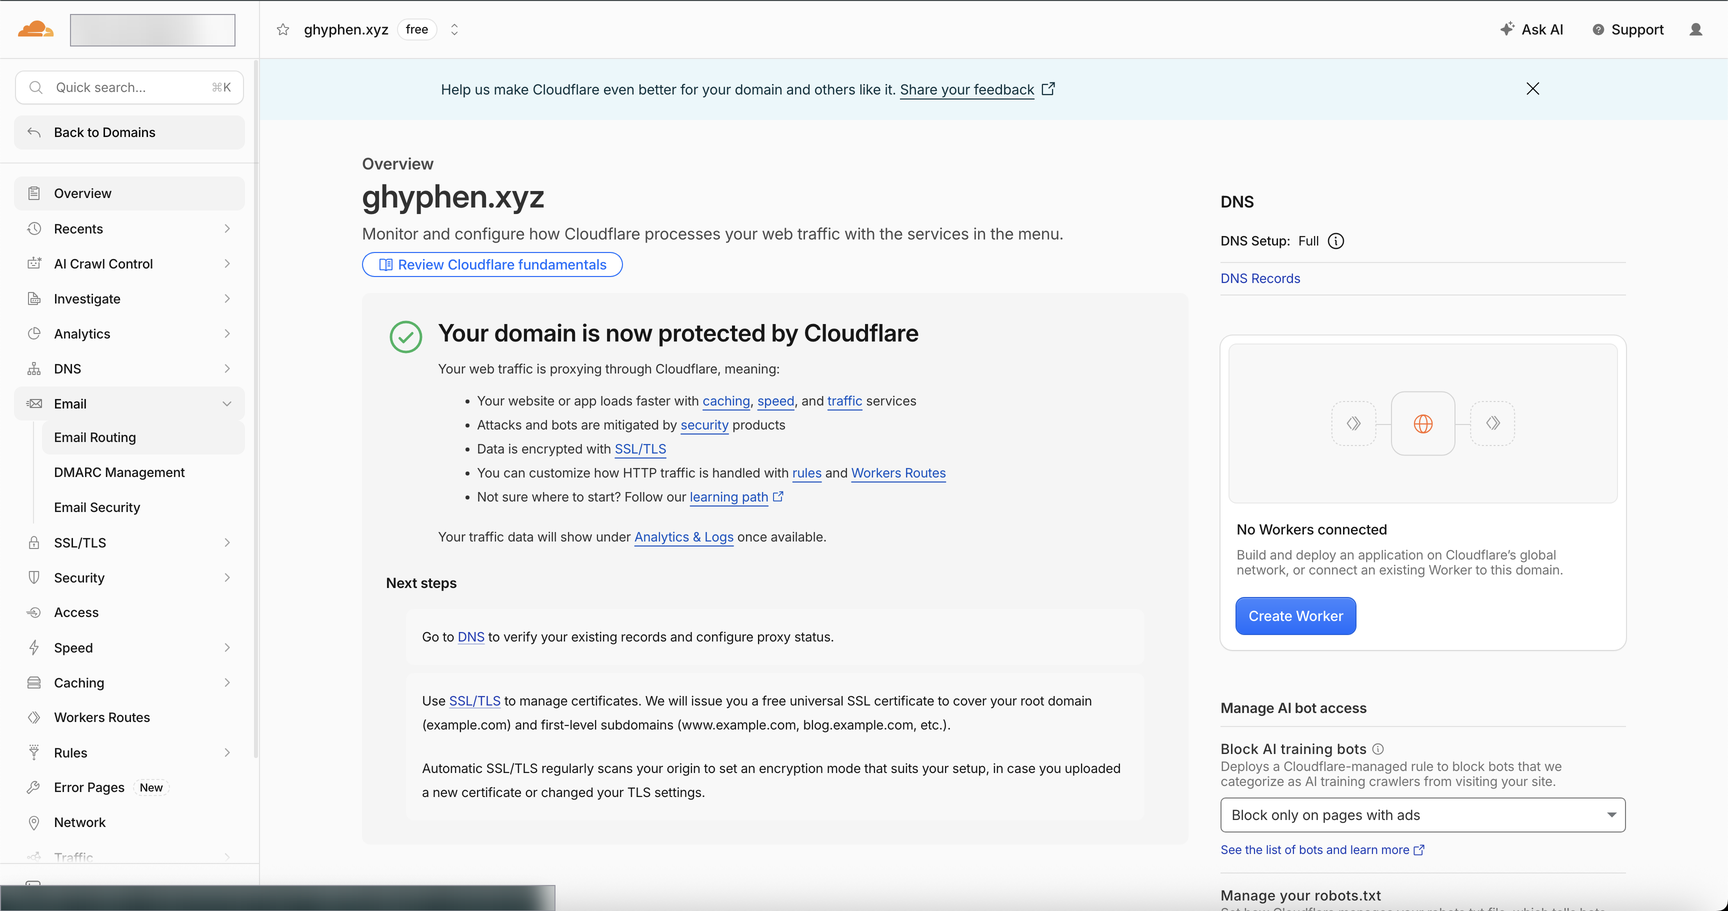Click the AI Crawl Control icon
This screenshot has width=1728, height=911.
tap(34, 264)
